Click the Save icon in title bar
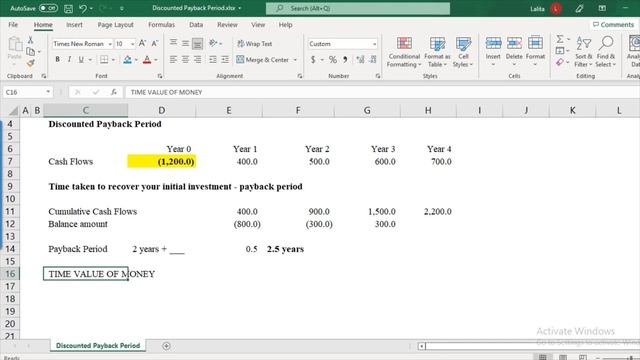The image size is (640, 360). pyautogui.click(x=68, y=8)
